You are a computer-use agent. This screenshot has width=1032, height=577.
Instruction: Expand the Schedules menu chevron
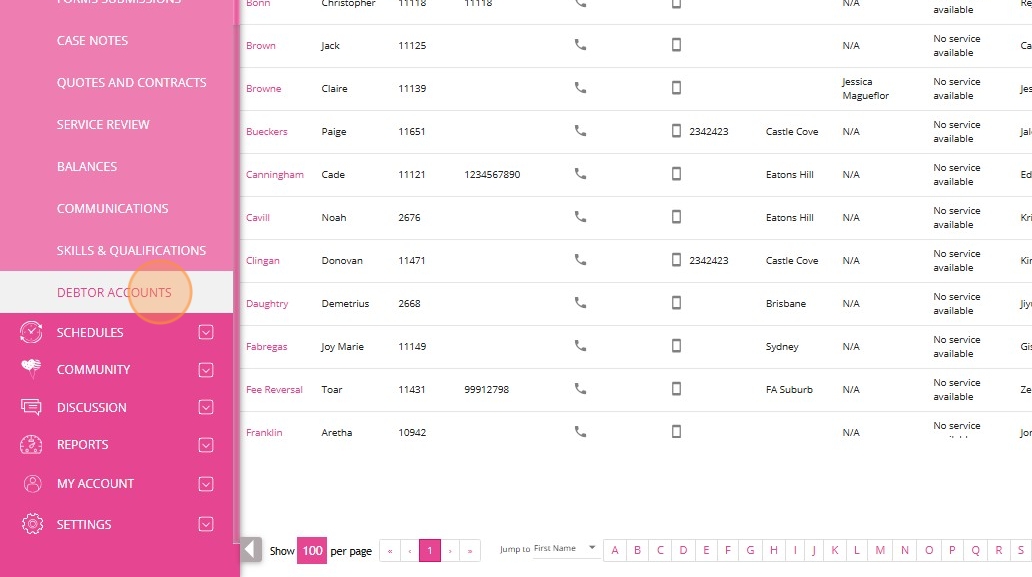(x=206, y=332)
